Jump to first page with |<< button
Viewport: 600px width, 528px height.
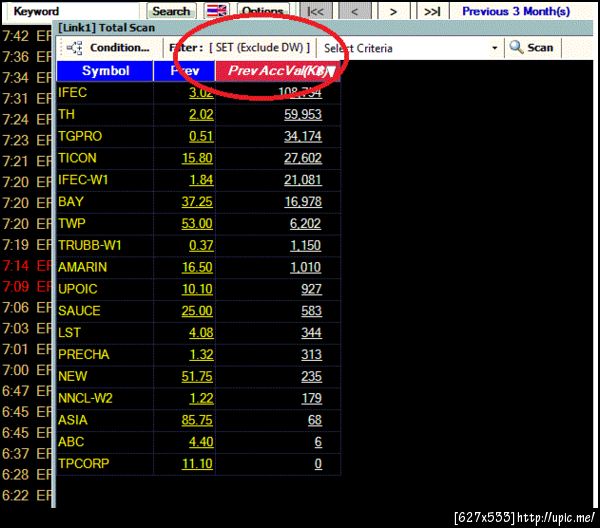point(316,11)
